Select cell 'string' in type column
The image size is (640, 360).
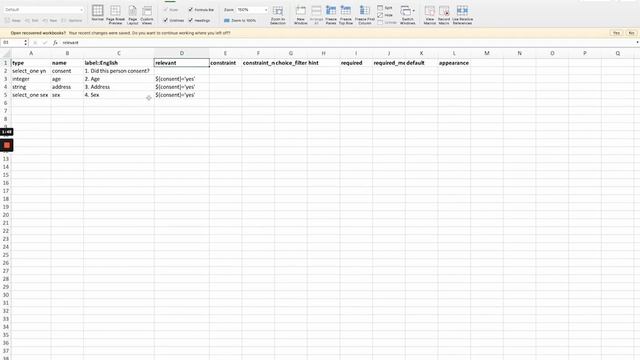[x=31, y=87]
